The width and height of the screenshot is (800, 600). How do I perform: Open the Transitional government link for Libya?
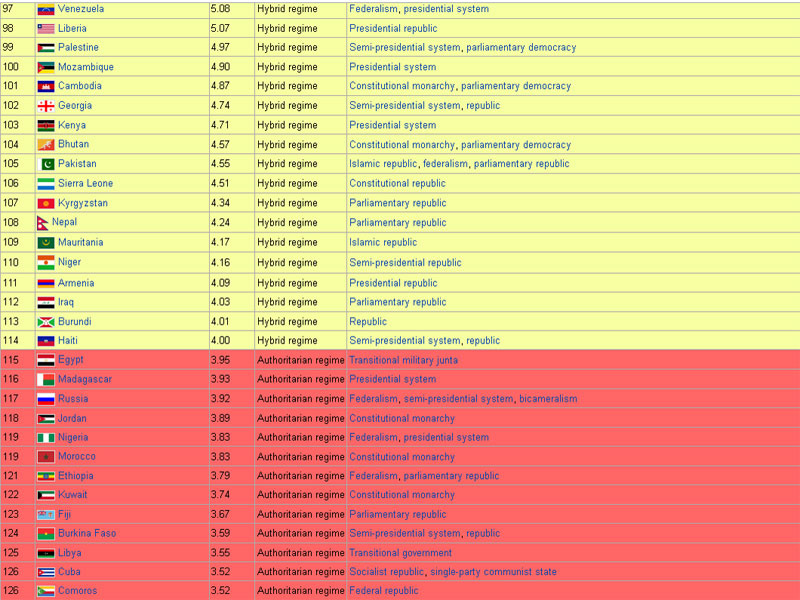(400, 553)
